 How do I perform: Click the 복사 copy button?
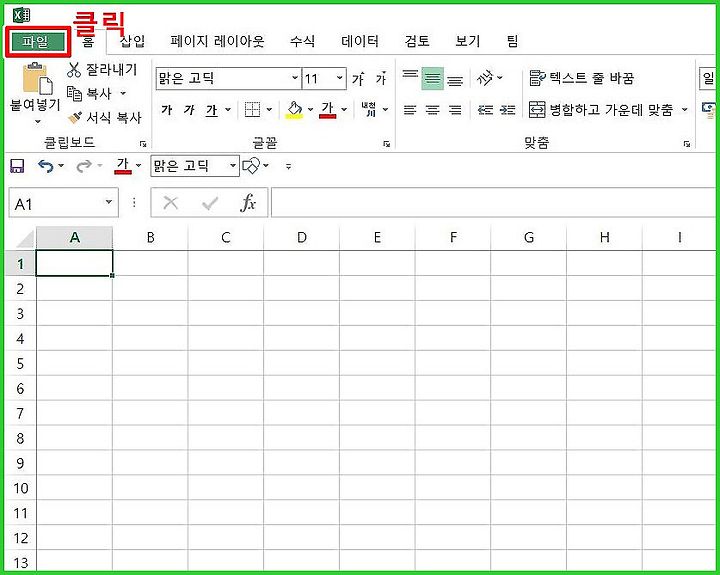[x=90, y=94]
